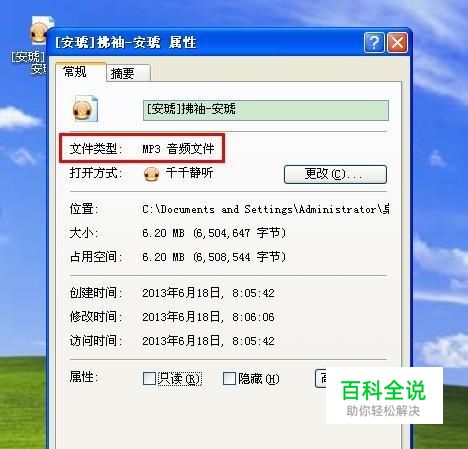Click the partially hidden button beside 隐藏

click(320, 378)
